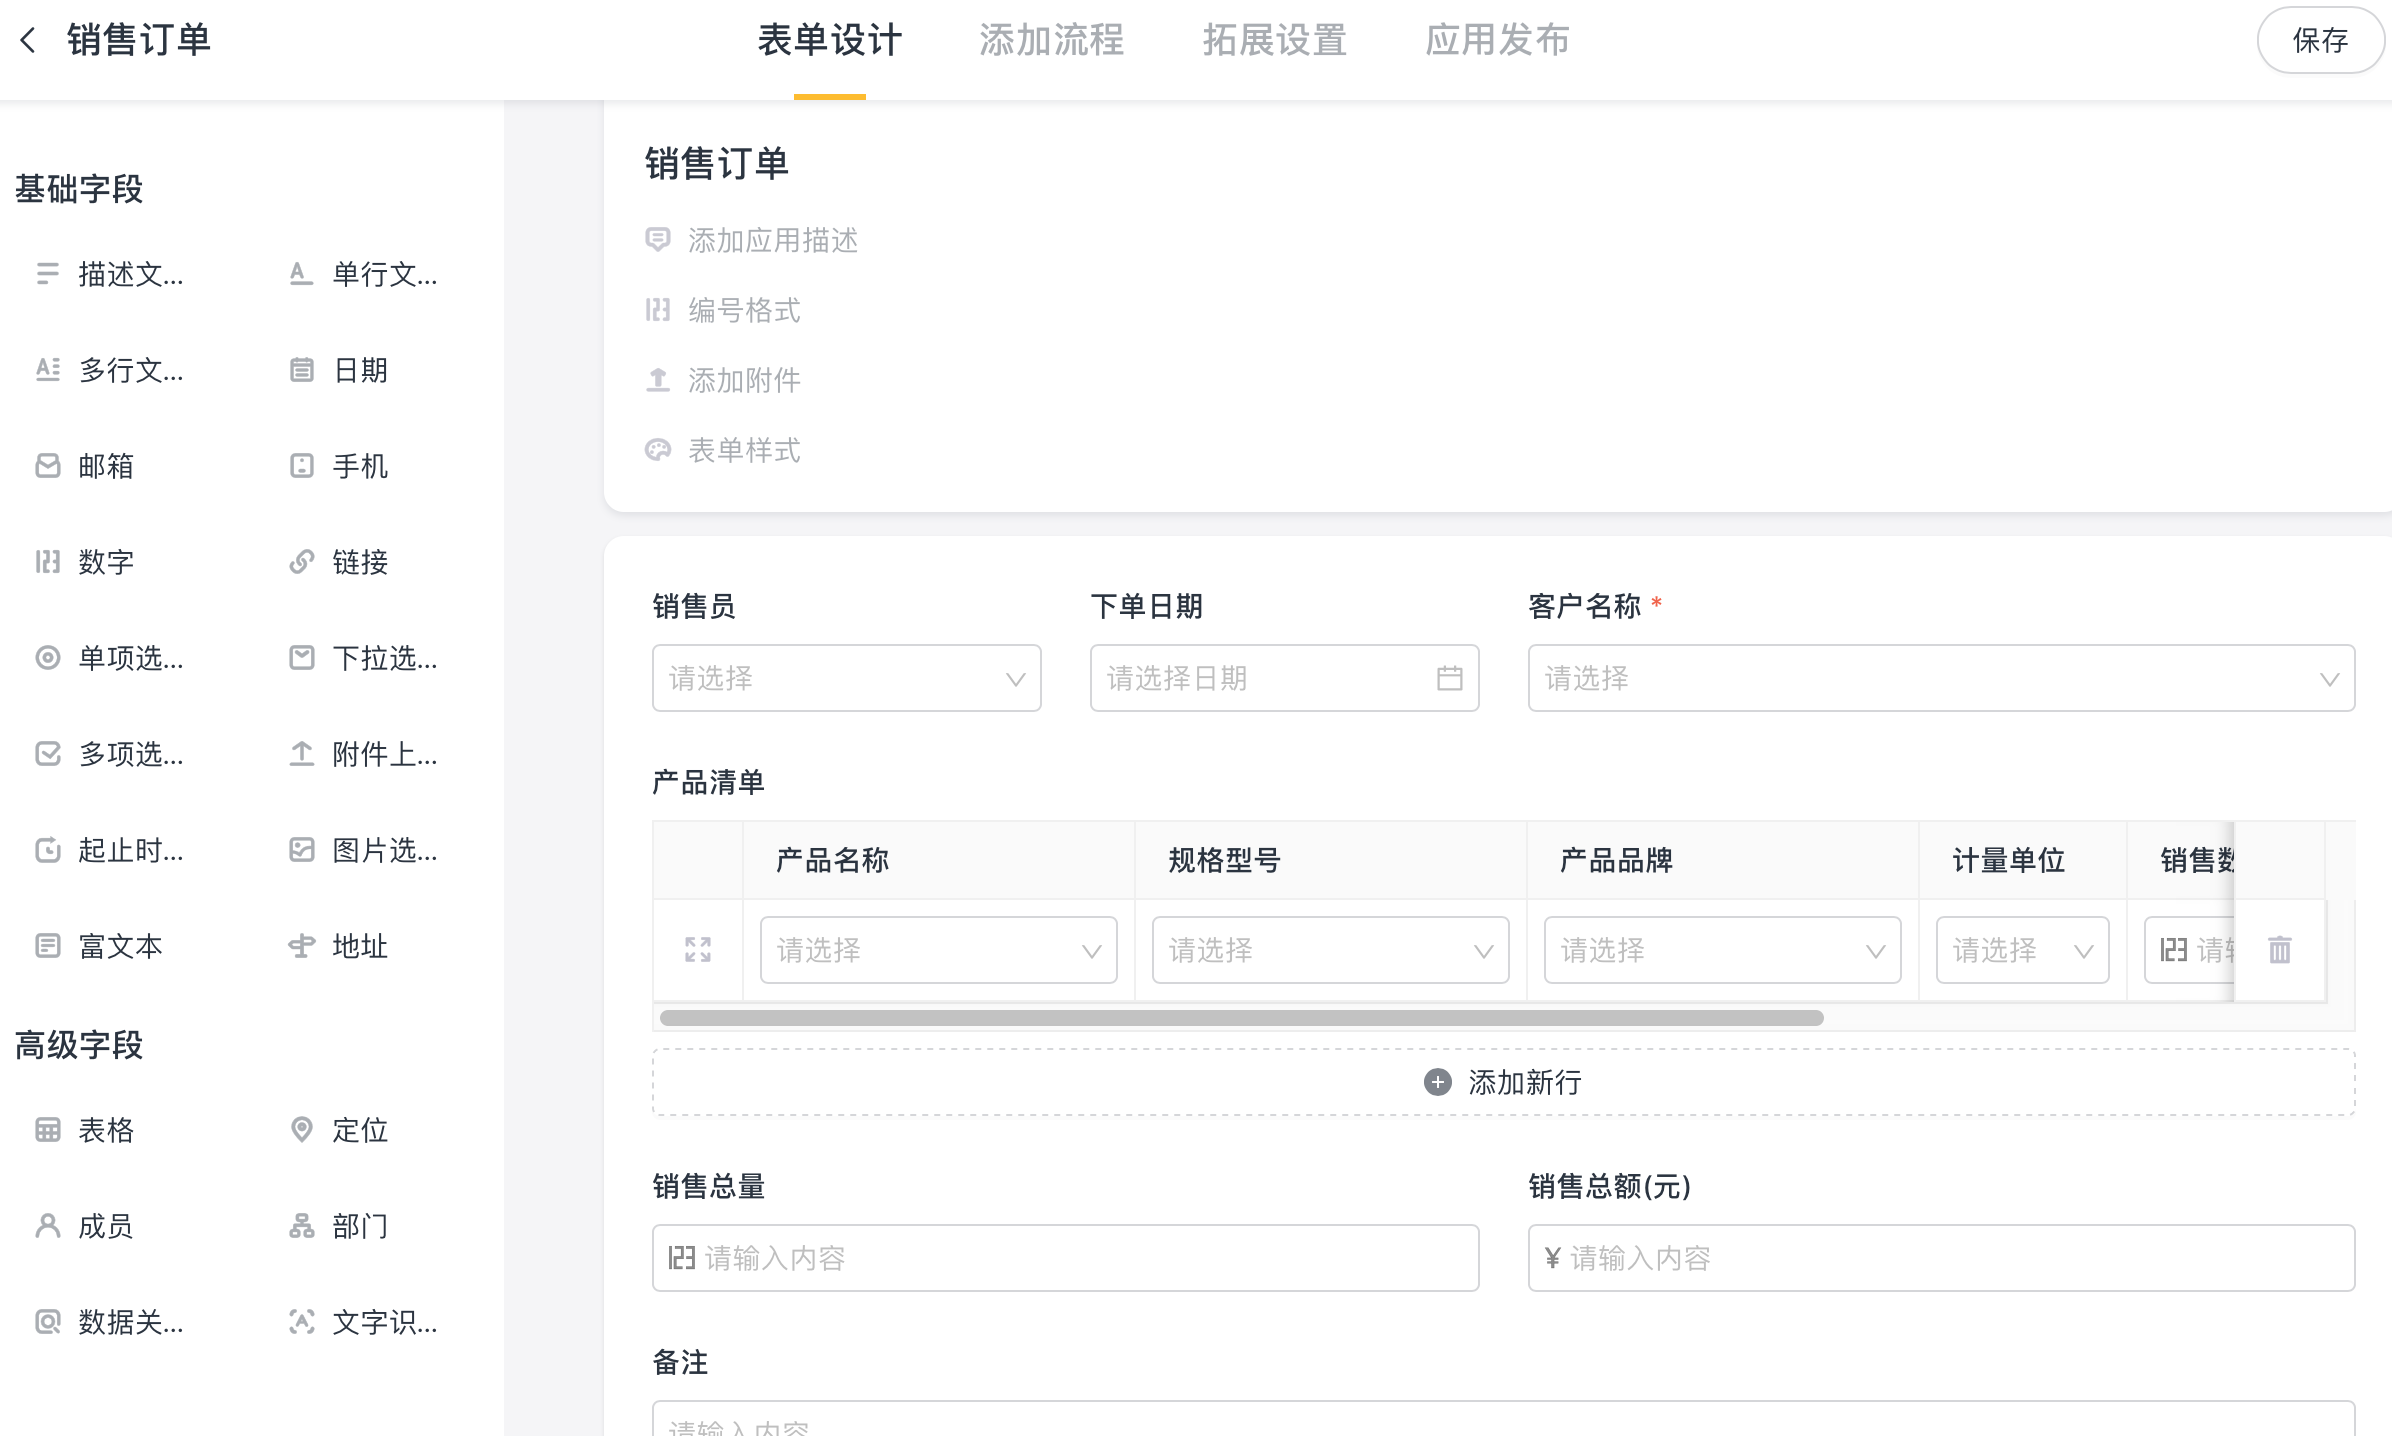The height and width of the screenshot is (1436, 2392).
Task: Click the product table horizontal scrollbar
Action: [1240, 1018]
